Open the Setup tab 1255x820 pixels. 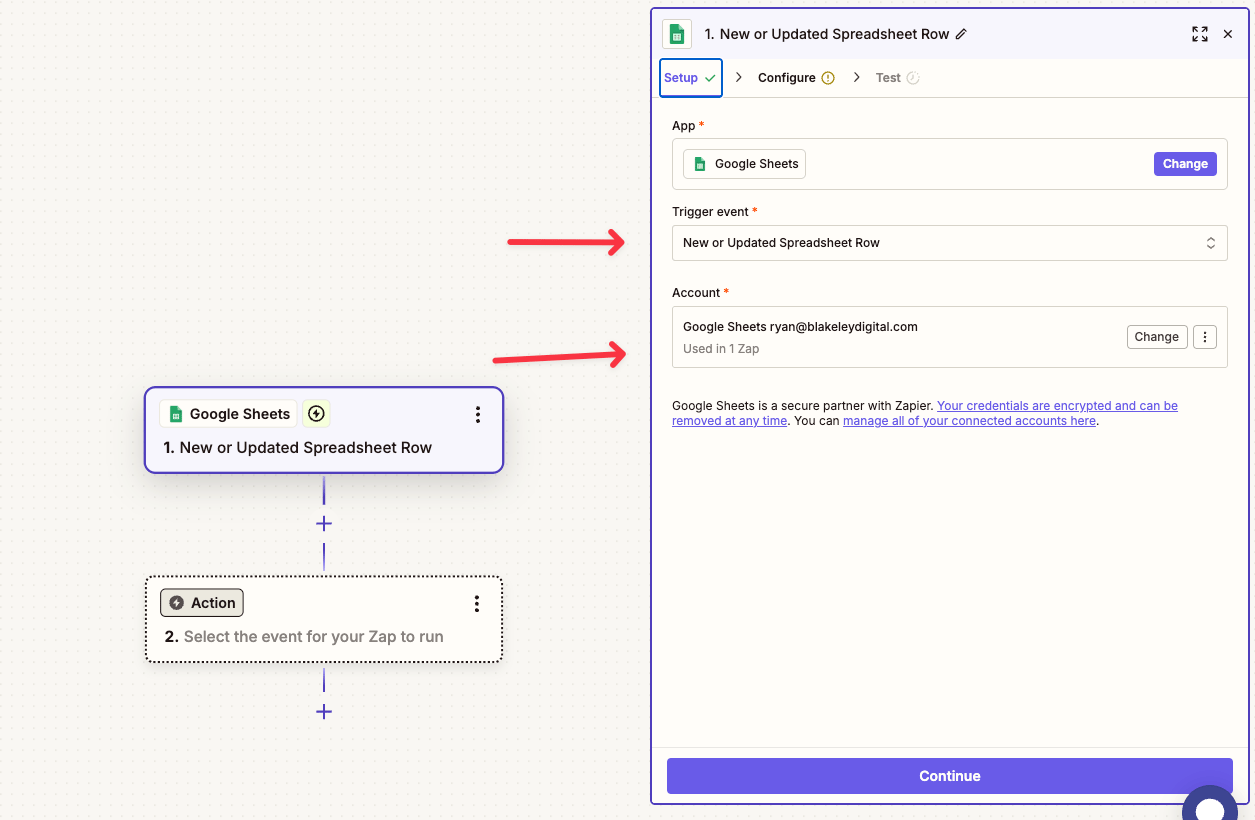[x=691, y=78]
